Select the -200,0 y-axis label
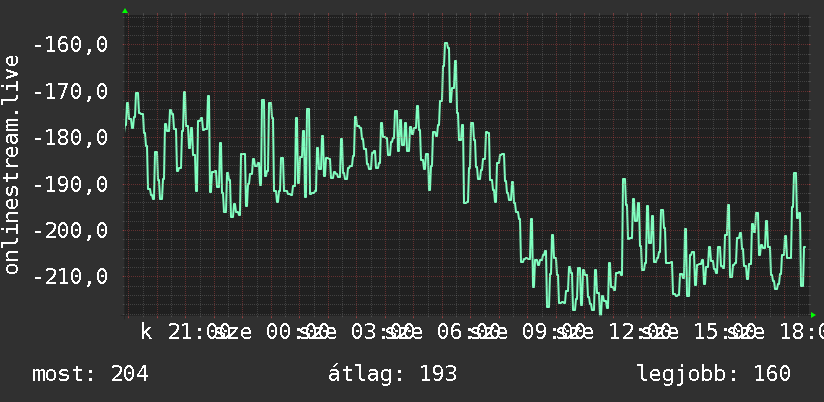This screenshot has width=824, height=402. [70, 230]
